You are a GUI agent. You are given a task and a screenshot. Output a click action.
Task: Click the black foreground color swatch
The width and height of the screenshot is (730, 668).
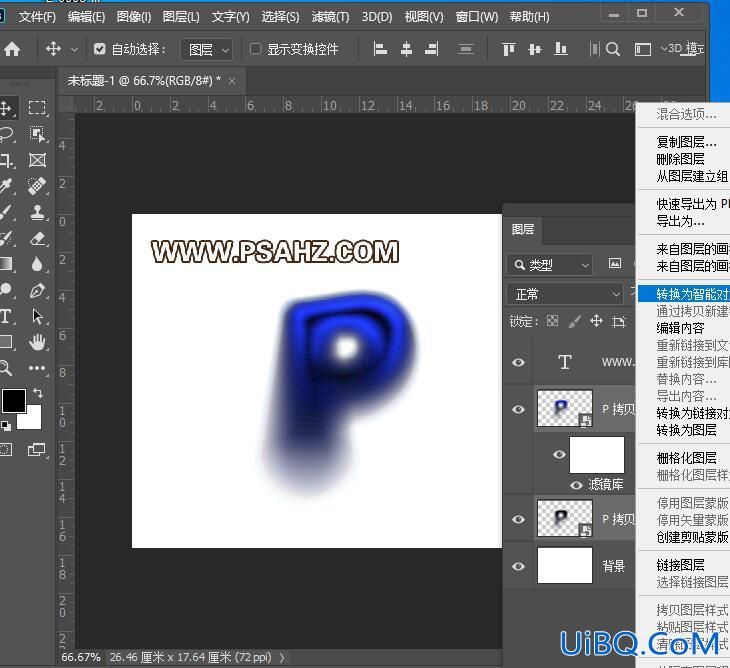tap(14, 401)
